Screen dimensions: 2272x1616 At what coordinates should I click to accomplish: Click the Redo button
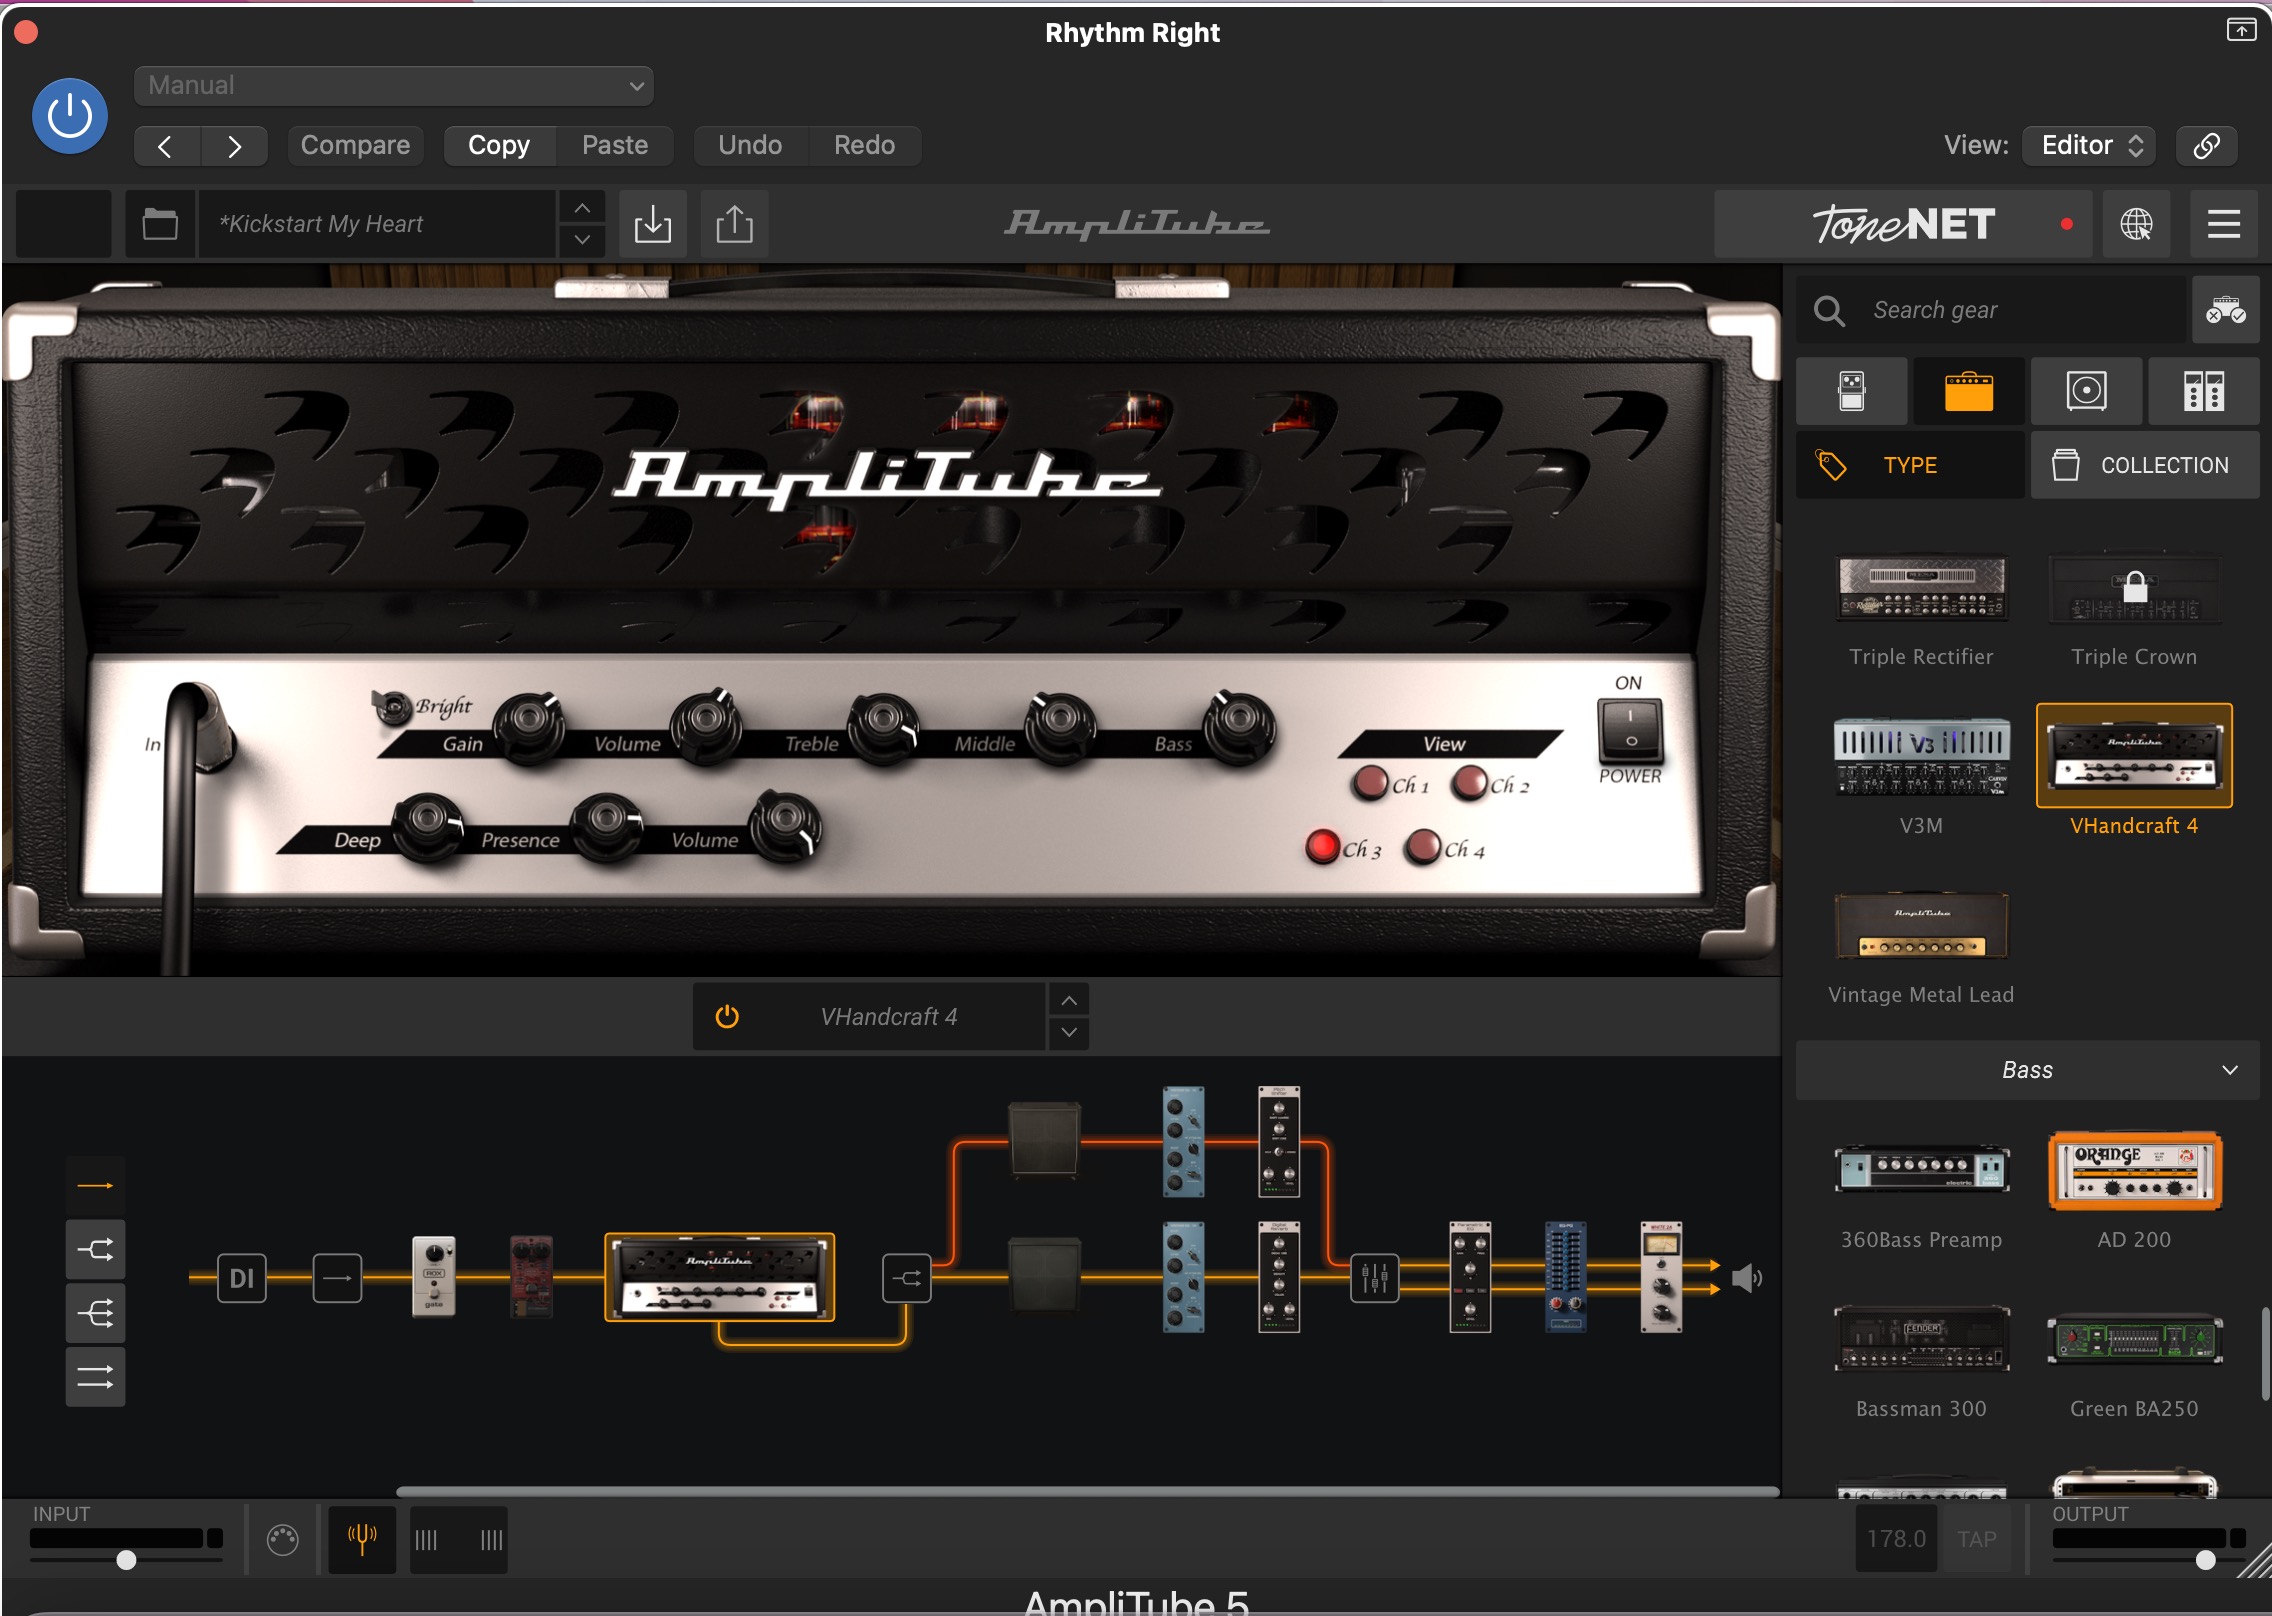[864, 146]
